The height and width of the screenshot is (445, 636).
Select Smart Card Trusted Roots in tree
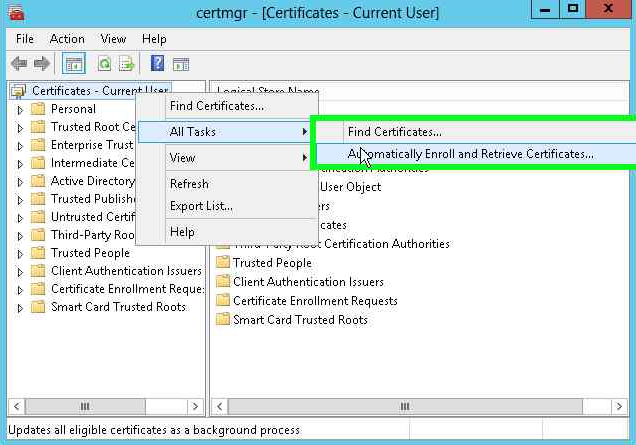click(118, 307)
